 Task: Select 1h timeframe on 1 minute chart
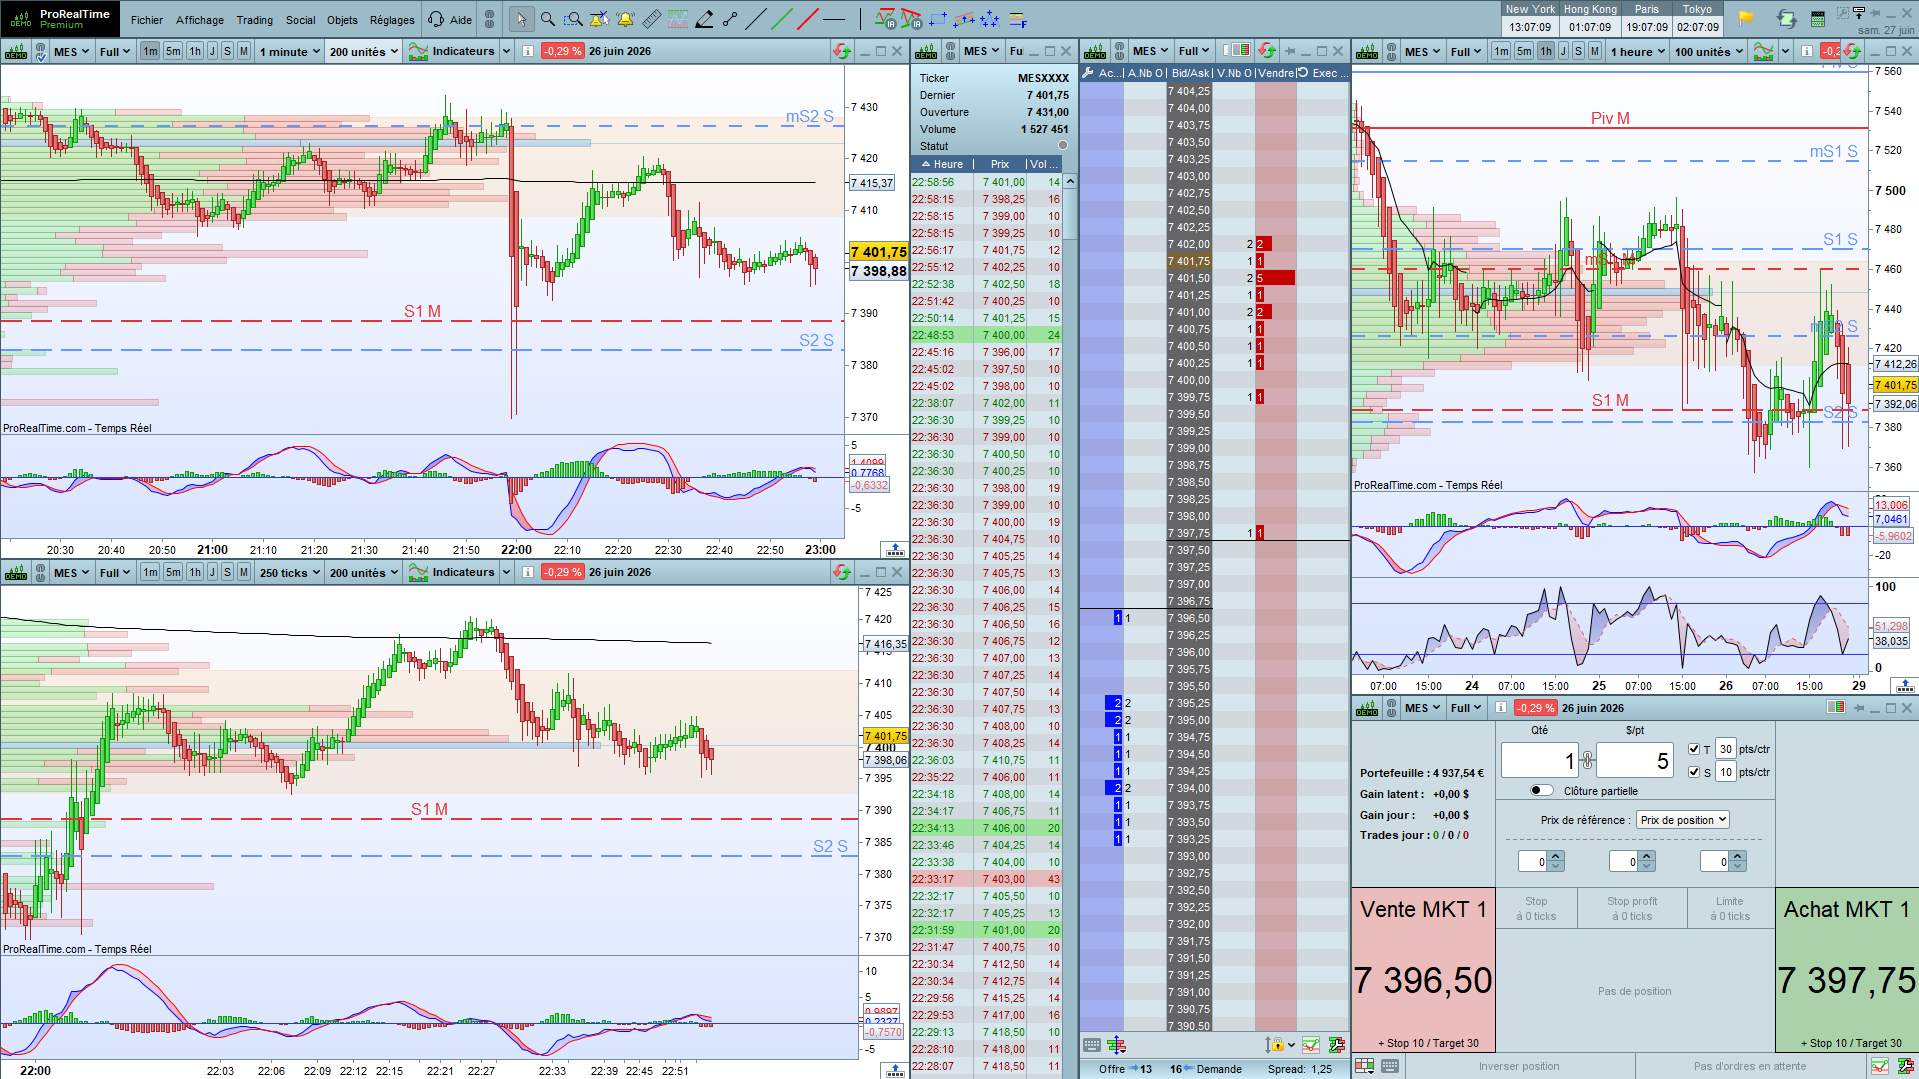pyautogui.click(x=195, y=51)
